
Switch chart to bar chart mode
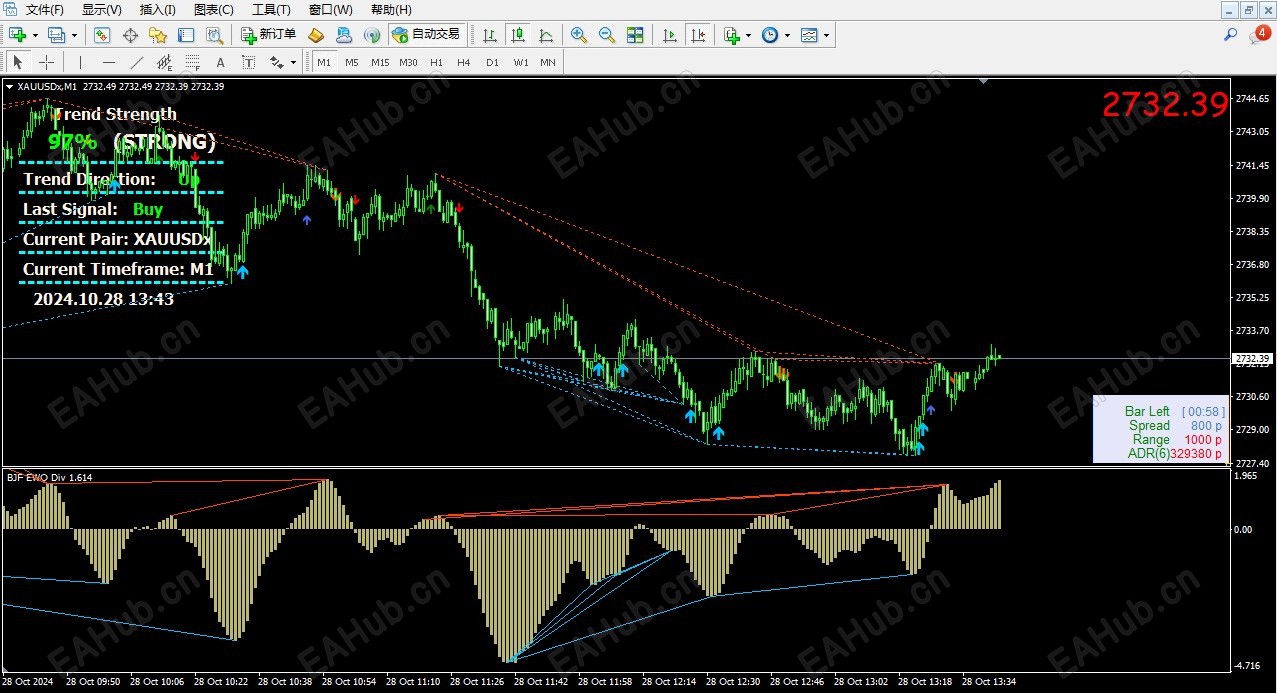pyautogui.click(x=490, y=35)
